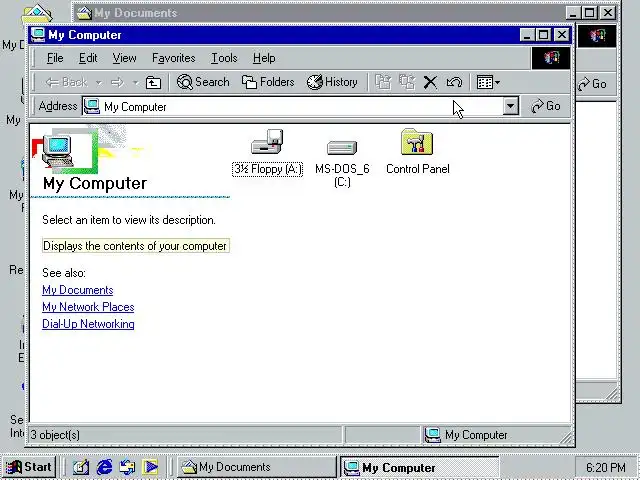
Task: Open the Favorites menu
Action: (173, 58)
